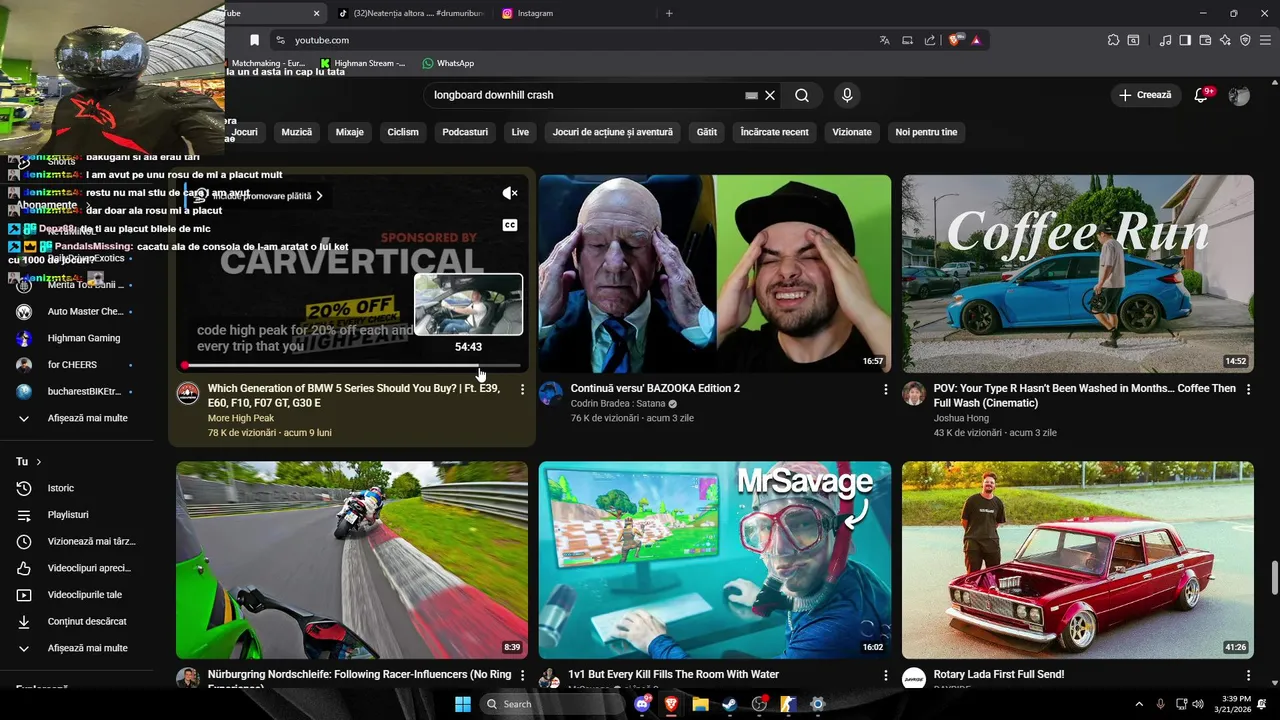Select Jocuri de acțiune și aventură chip
The height and width of the screenshot is (720, 1280).
coord(613,132)
